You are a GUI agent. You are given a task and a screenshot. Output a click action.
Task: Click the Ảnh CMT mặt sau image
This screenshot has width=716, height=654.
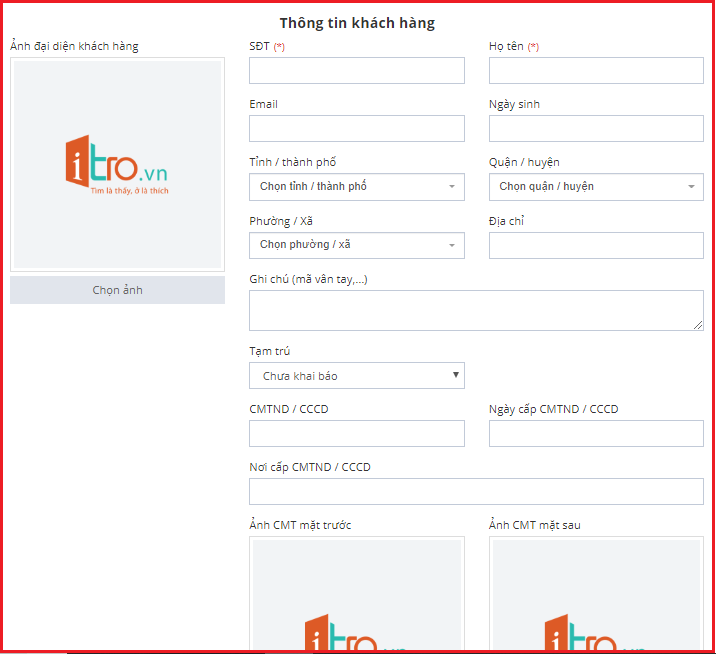click(596, 595)
